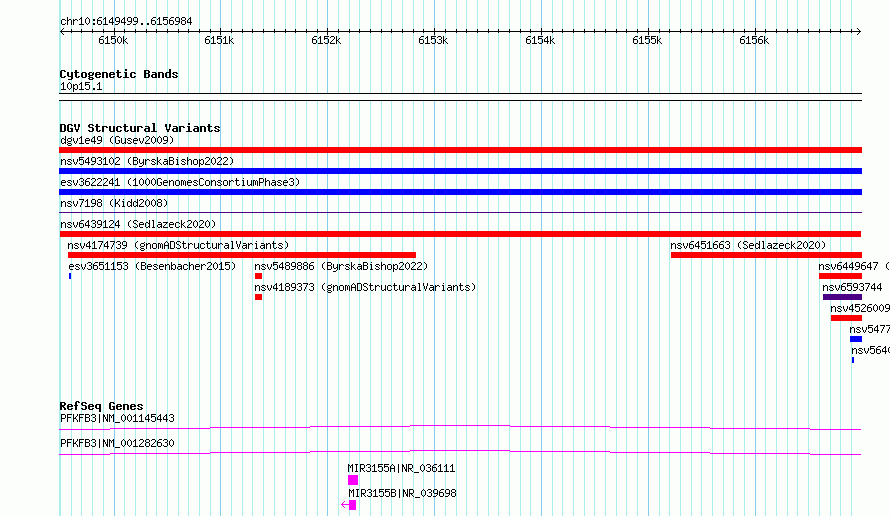Select the DGV Structural Variants track heading

[x=140, y=128]
